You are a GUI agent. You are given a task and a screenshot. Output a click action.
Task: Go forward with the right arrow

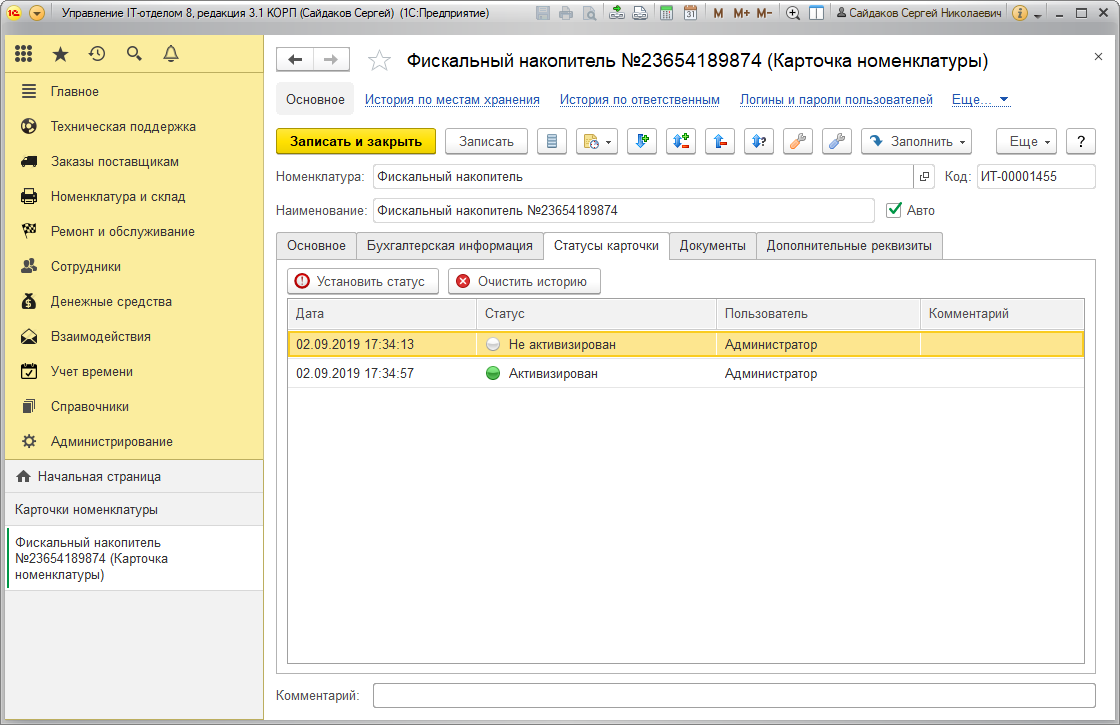point(331,60)
